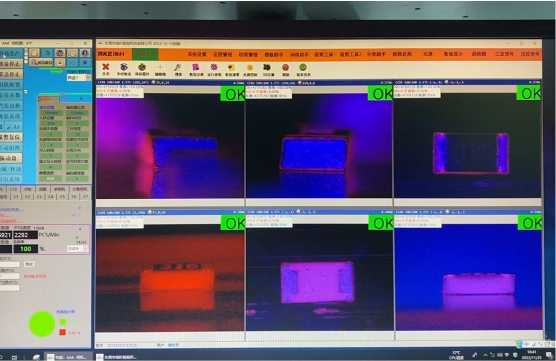Open the 系统设置 menu in orange bar
556x361 pixels.
(x=197, y=54)
